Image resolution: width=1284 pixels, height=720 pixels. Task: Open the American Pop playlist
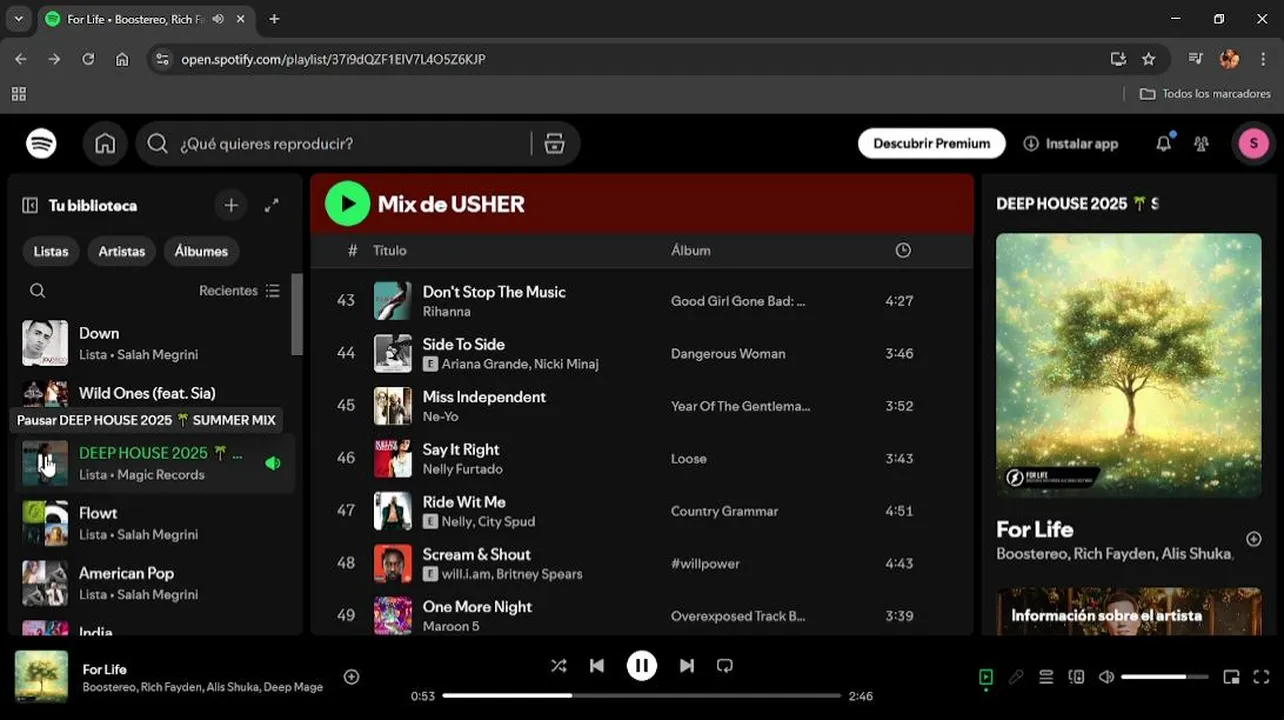click(155, 583)
